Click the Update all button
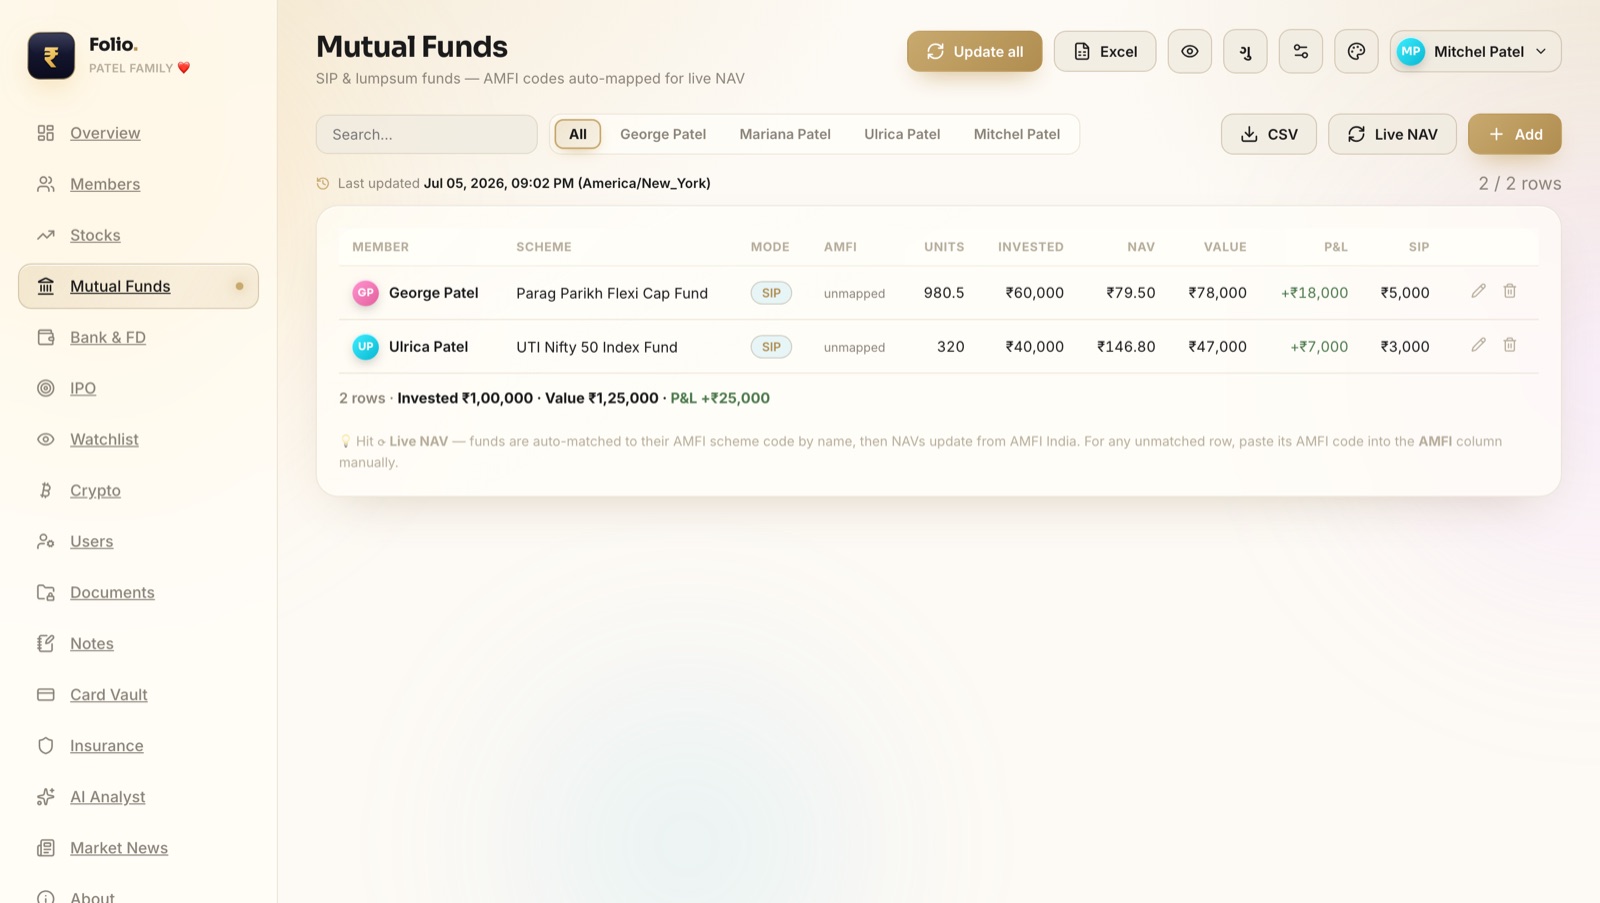The width and height of the screenshot is (1600, 903). pos(974,51)
